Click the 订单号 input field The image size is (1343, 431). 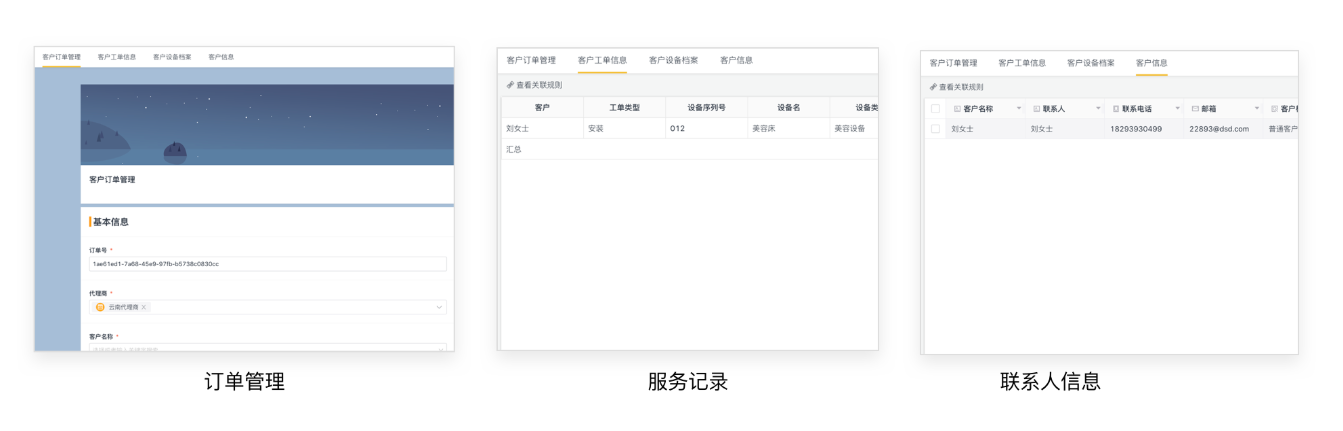click(x=268, y=264)
